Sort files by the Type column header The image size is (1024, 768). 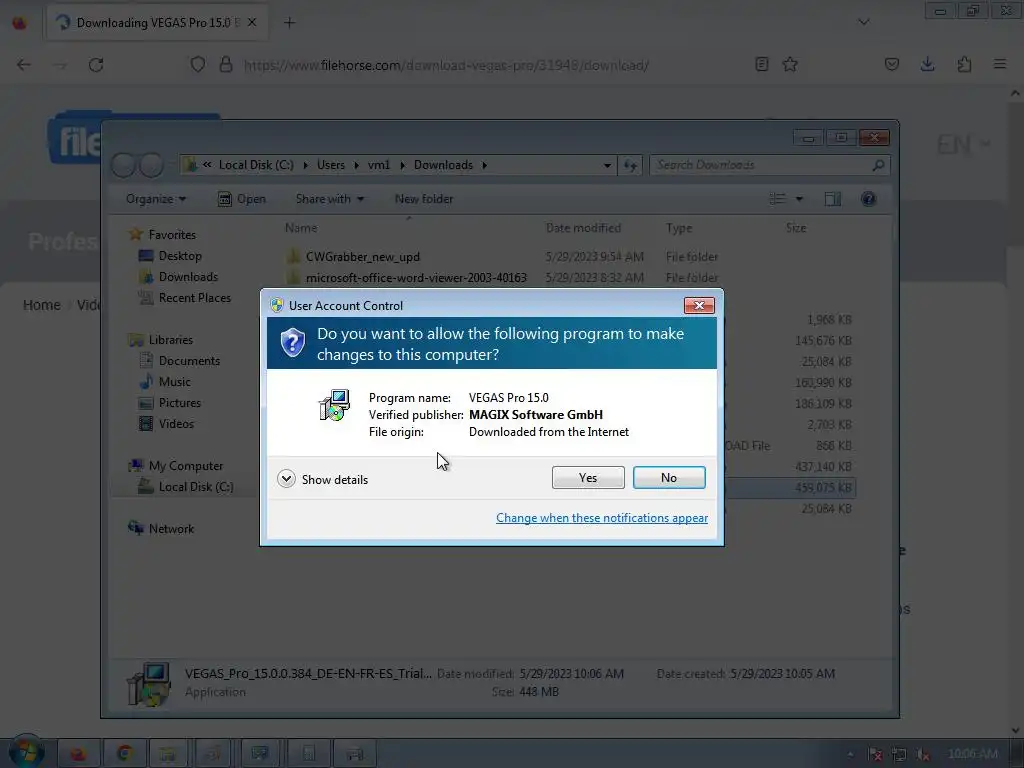point(679,228)
